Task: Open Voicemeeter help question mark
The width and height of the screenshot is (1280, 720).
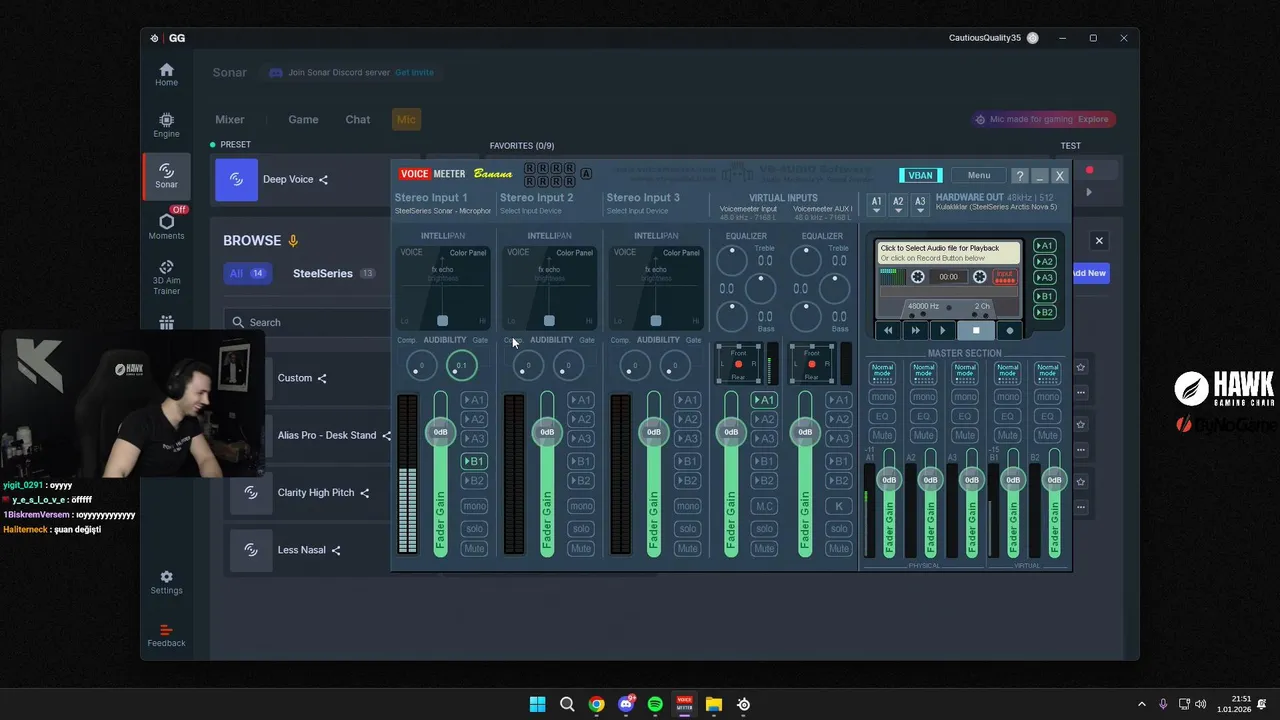Action: point(1019,176)
